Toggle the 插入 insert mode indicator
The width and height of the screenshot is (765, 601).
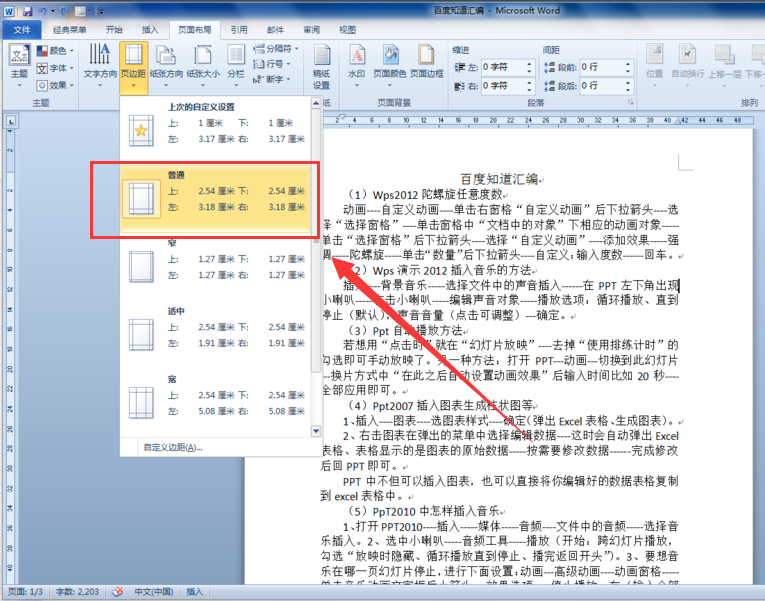tap(194, 592)
